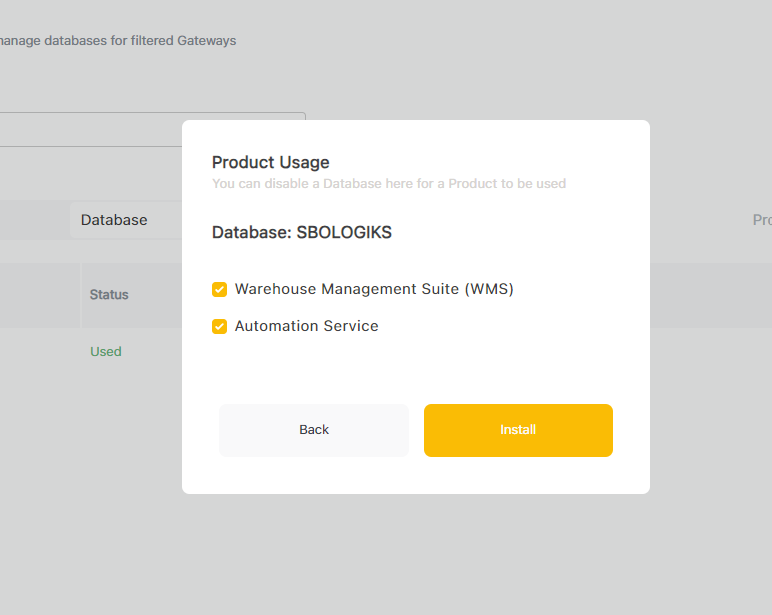772x615 pixels.
Task: Click the green Used status
Action: point(106,352)
